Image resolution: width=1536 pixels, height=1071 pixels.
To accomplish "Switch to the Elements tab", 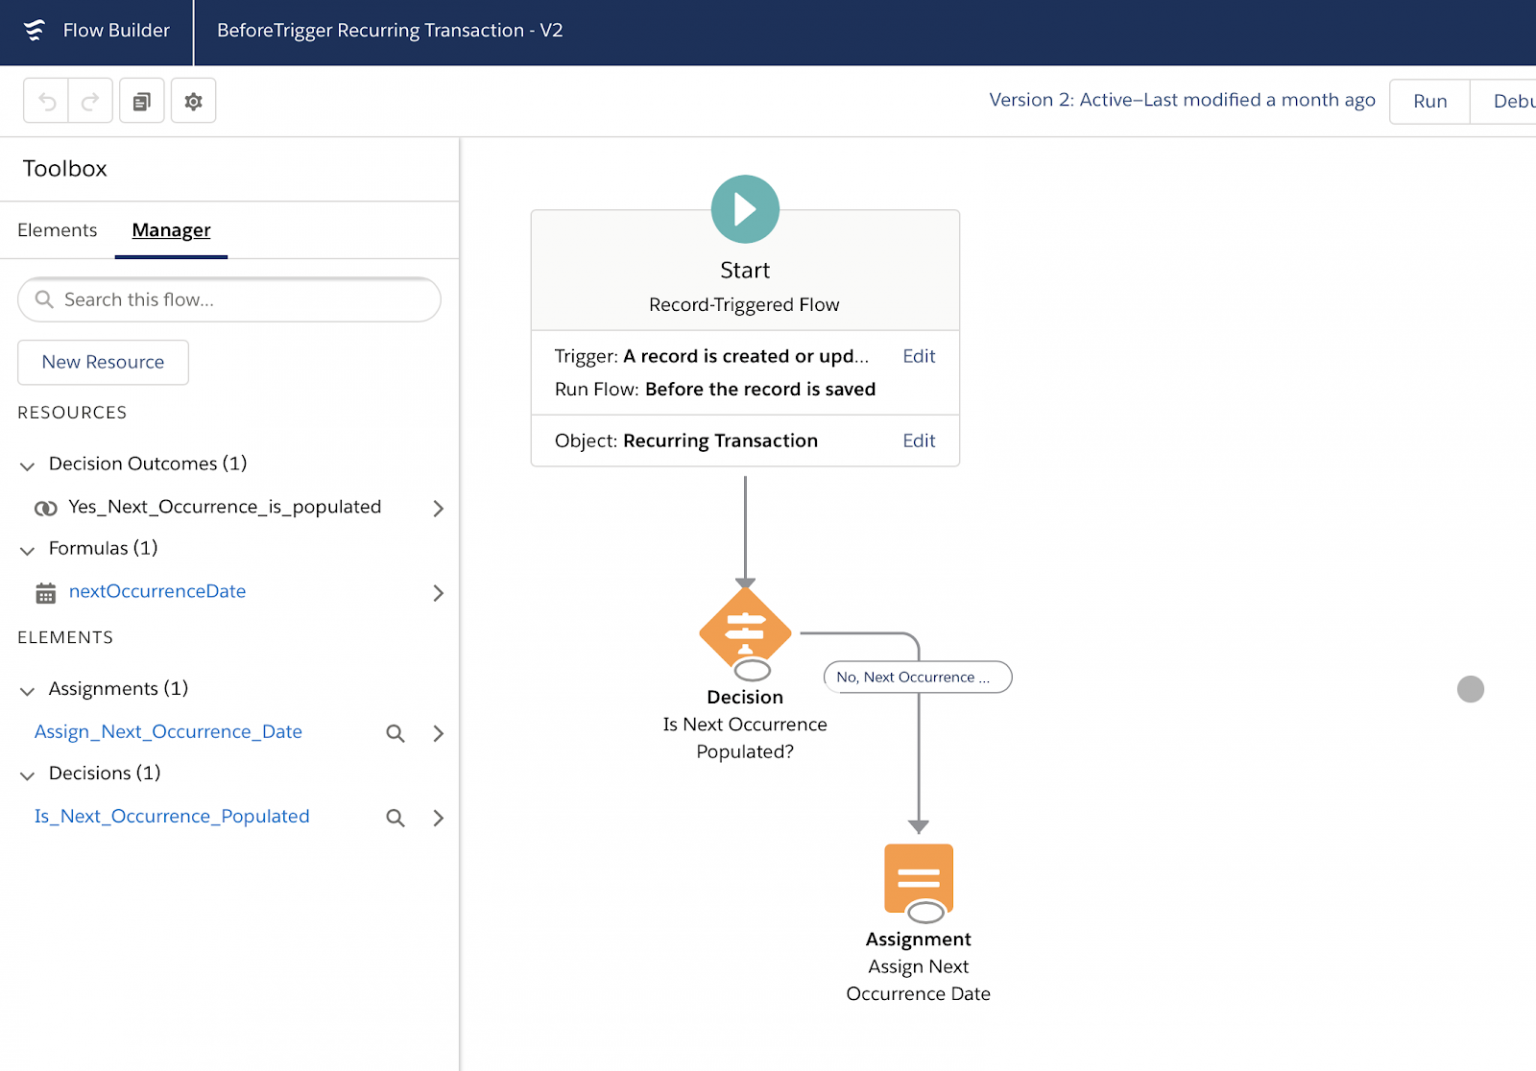I will pos(57,230).
